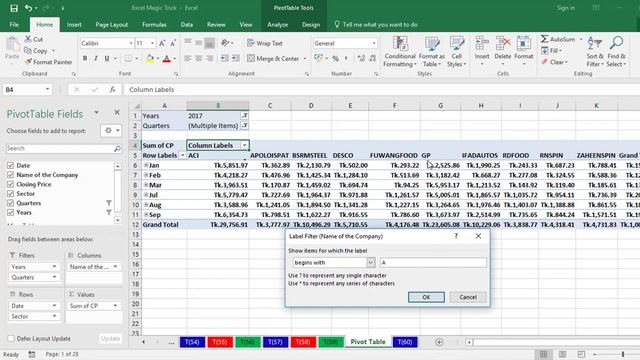This screenshot has width=640, height=360.
Task: Apply Bold formatting
Action: [85, 58]
